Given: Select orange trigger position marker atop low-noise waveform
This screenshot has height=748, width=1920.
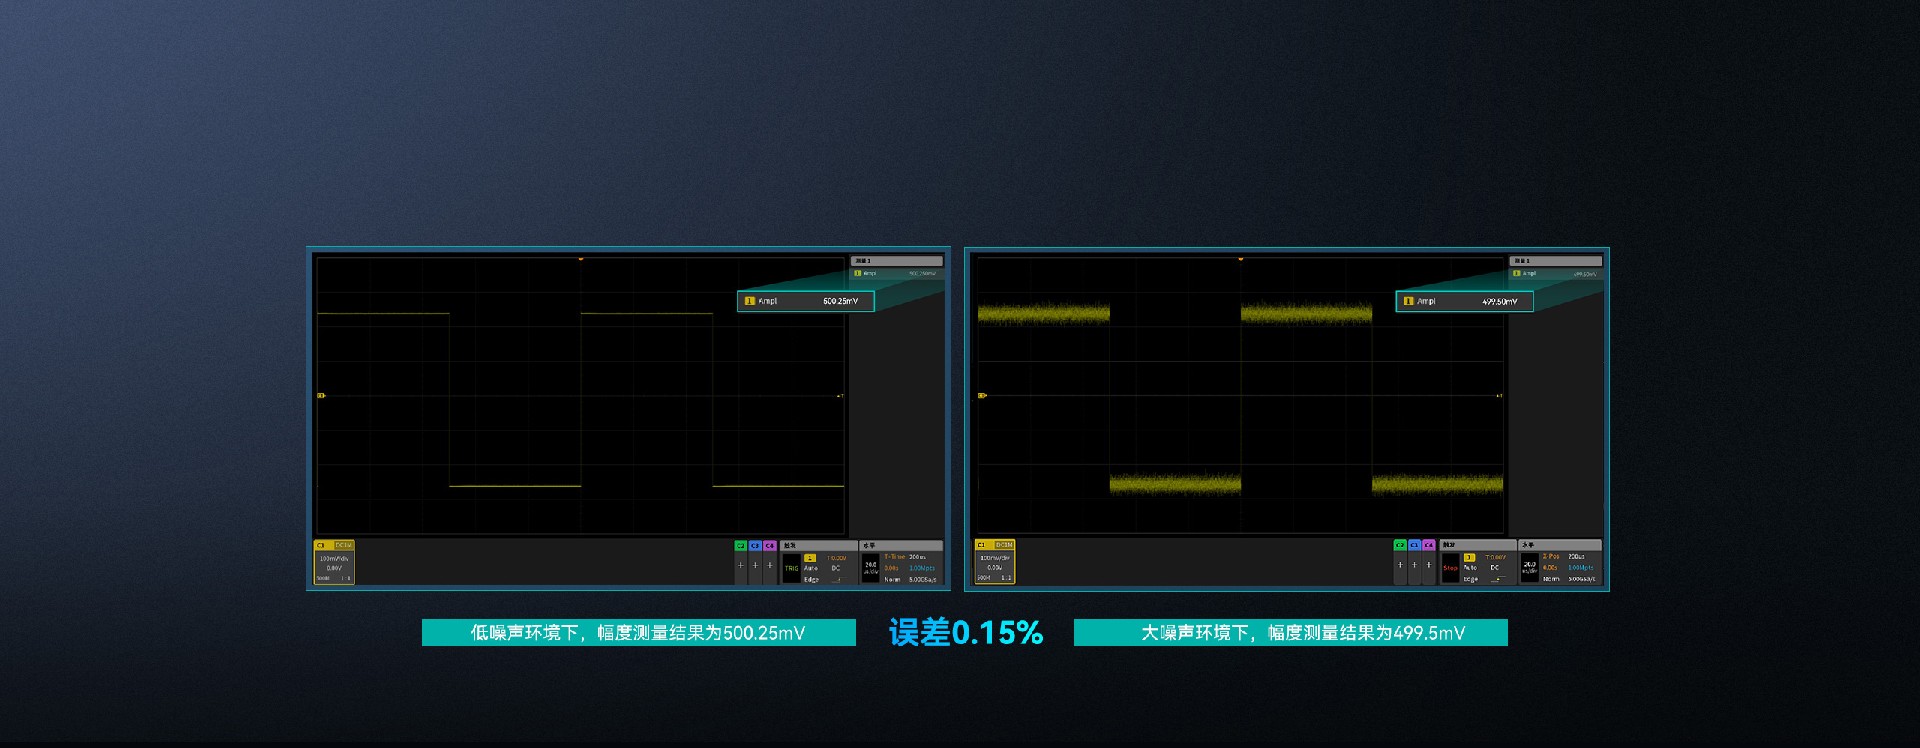Looking at the screenshot, I should (x=580, y=259).
